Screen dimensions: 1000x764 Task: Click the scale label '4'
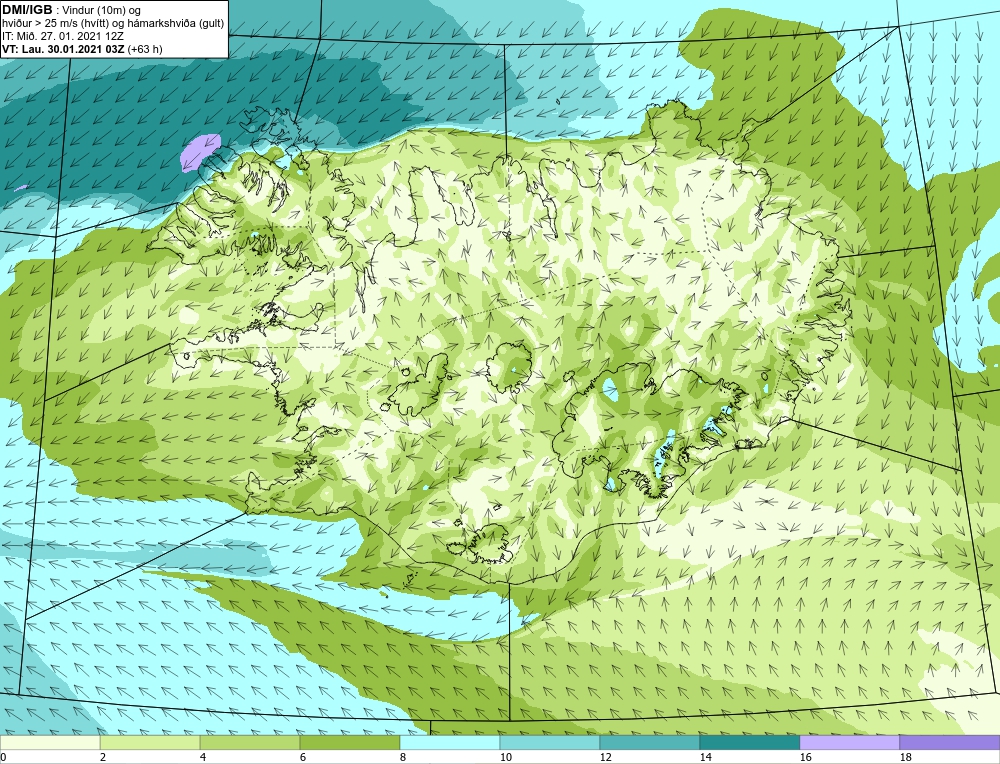tap(203, 758)
